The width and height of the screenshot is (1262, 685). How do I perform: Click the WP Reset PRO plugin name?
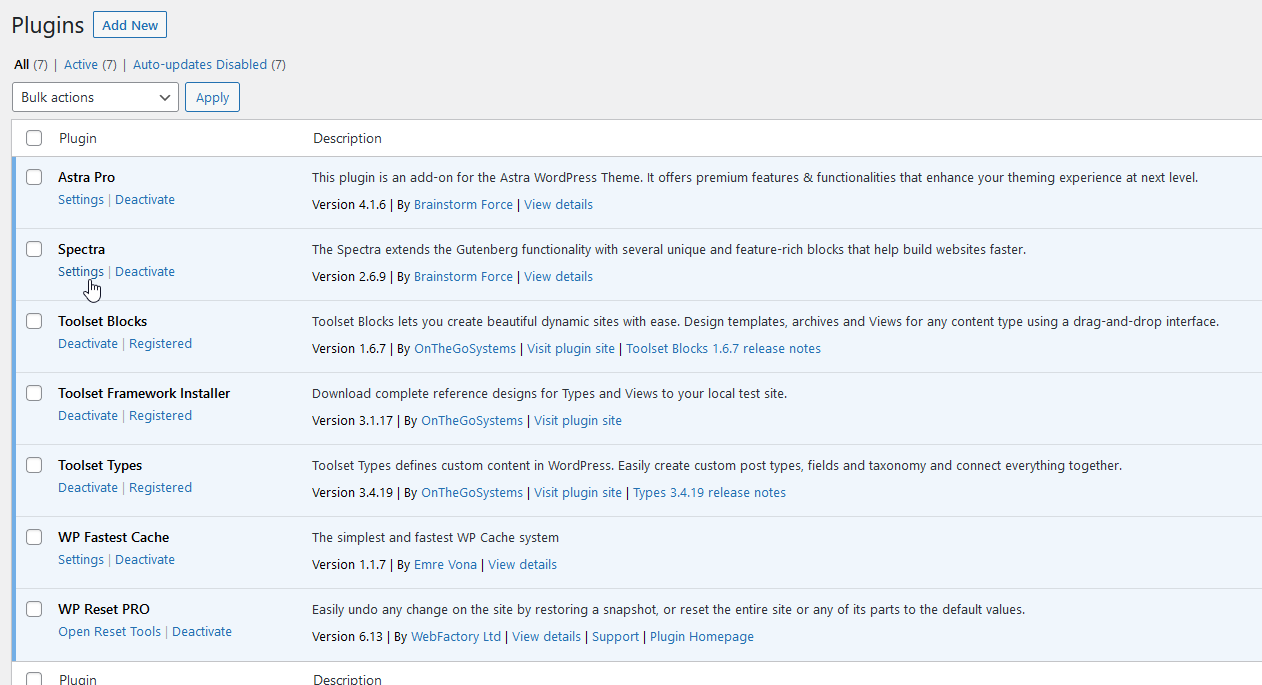[104, 609]
